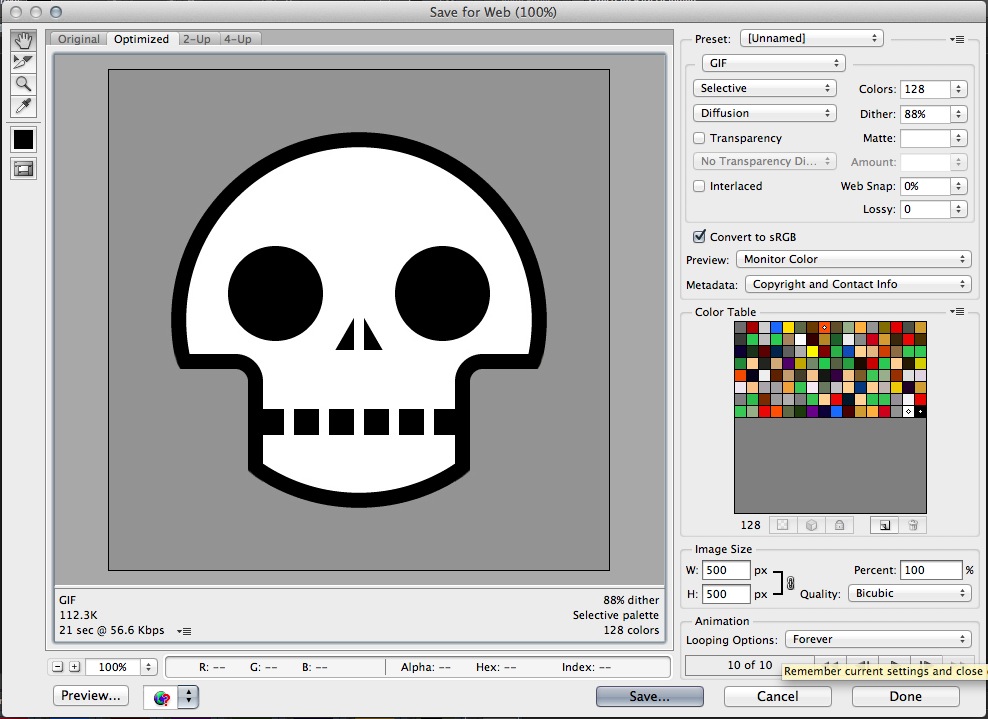Screen dimensions: 988x719
Task: Enable the Transparency checkbox
Action: (700, 138)
